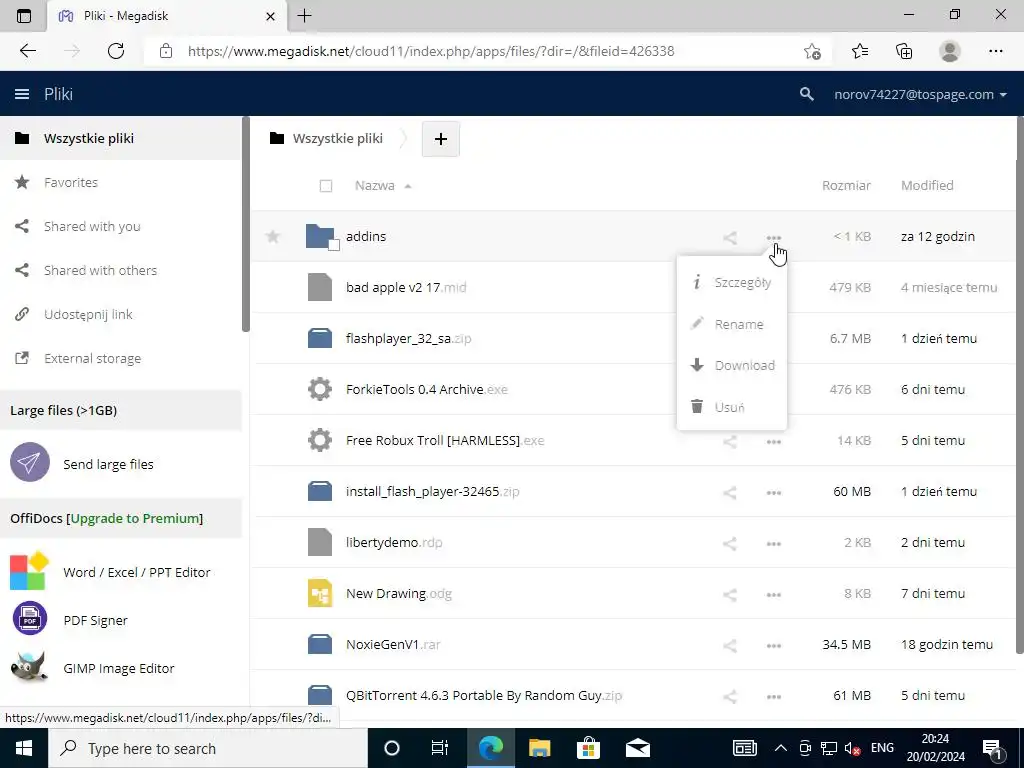This screenshot has width=1024, height=768.
Task: Click Upgrade to Premium link
Action: (x=135, y=519)
